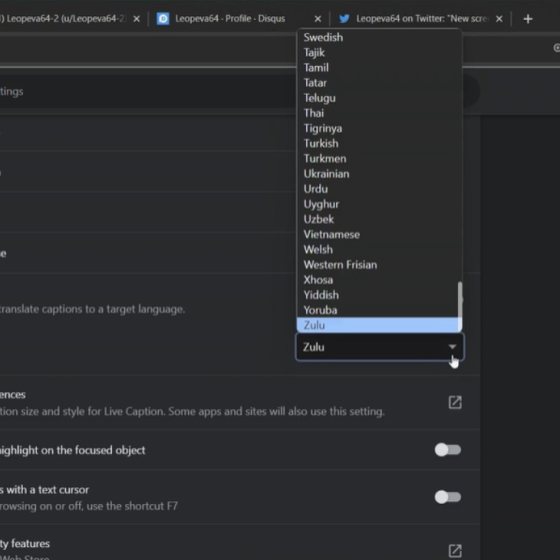Select Swedish in the language list
Screen dimensions: 560x560
[378, 37]
